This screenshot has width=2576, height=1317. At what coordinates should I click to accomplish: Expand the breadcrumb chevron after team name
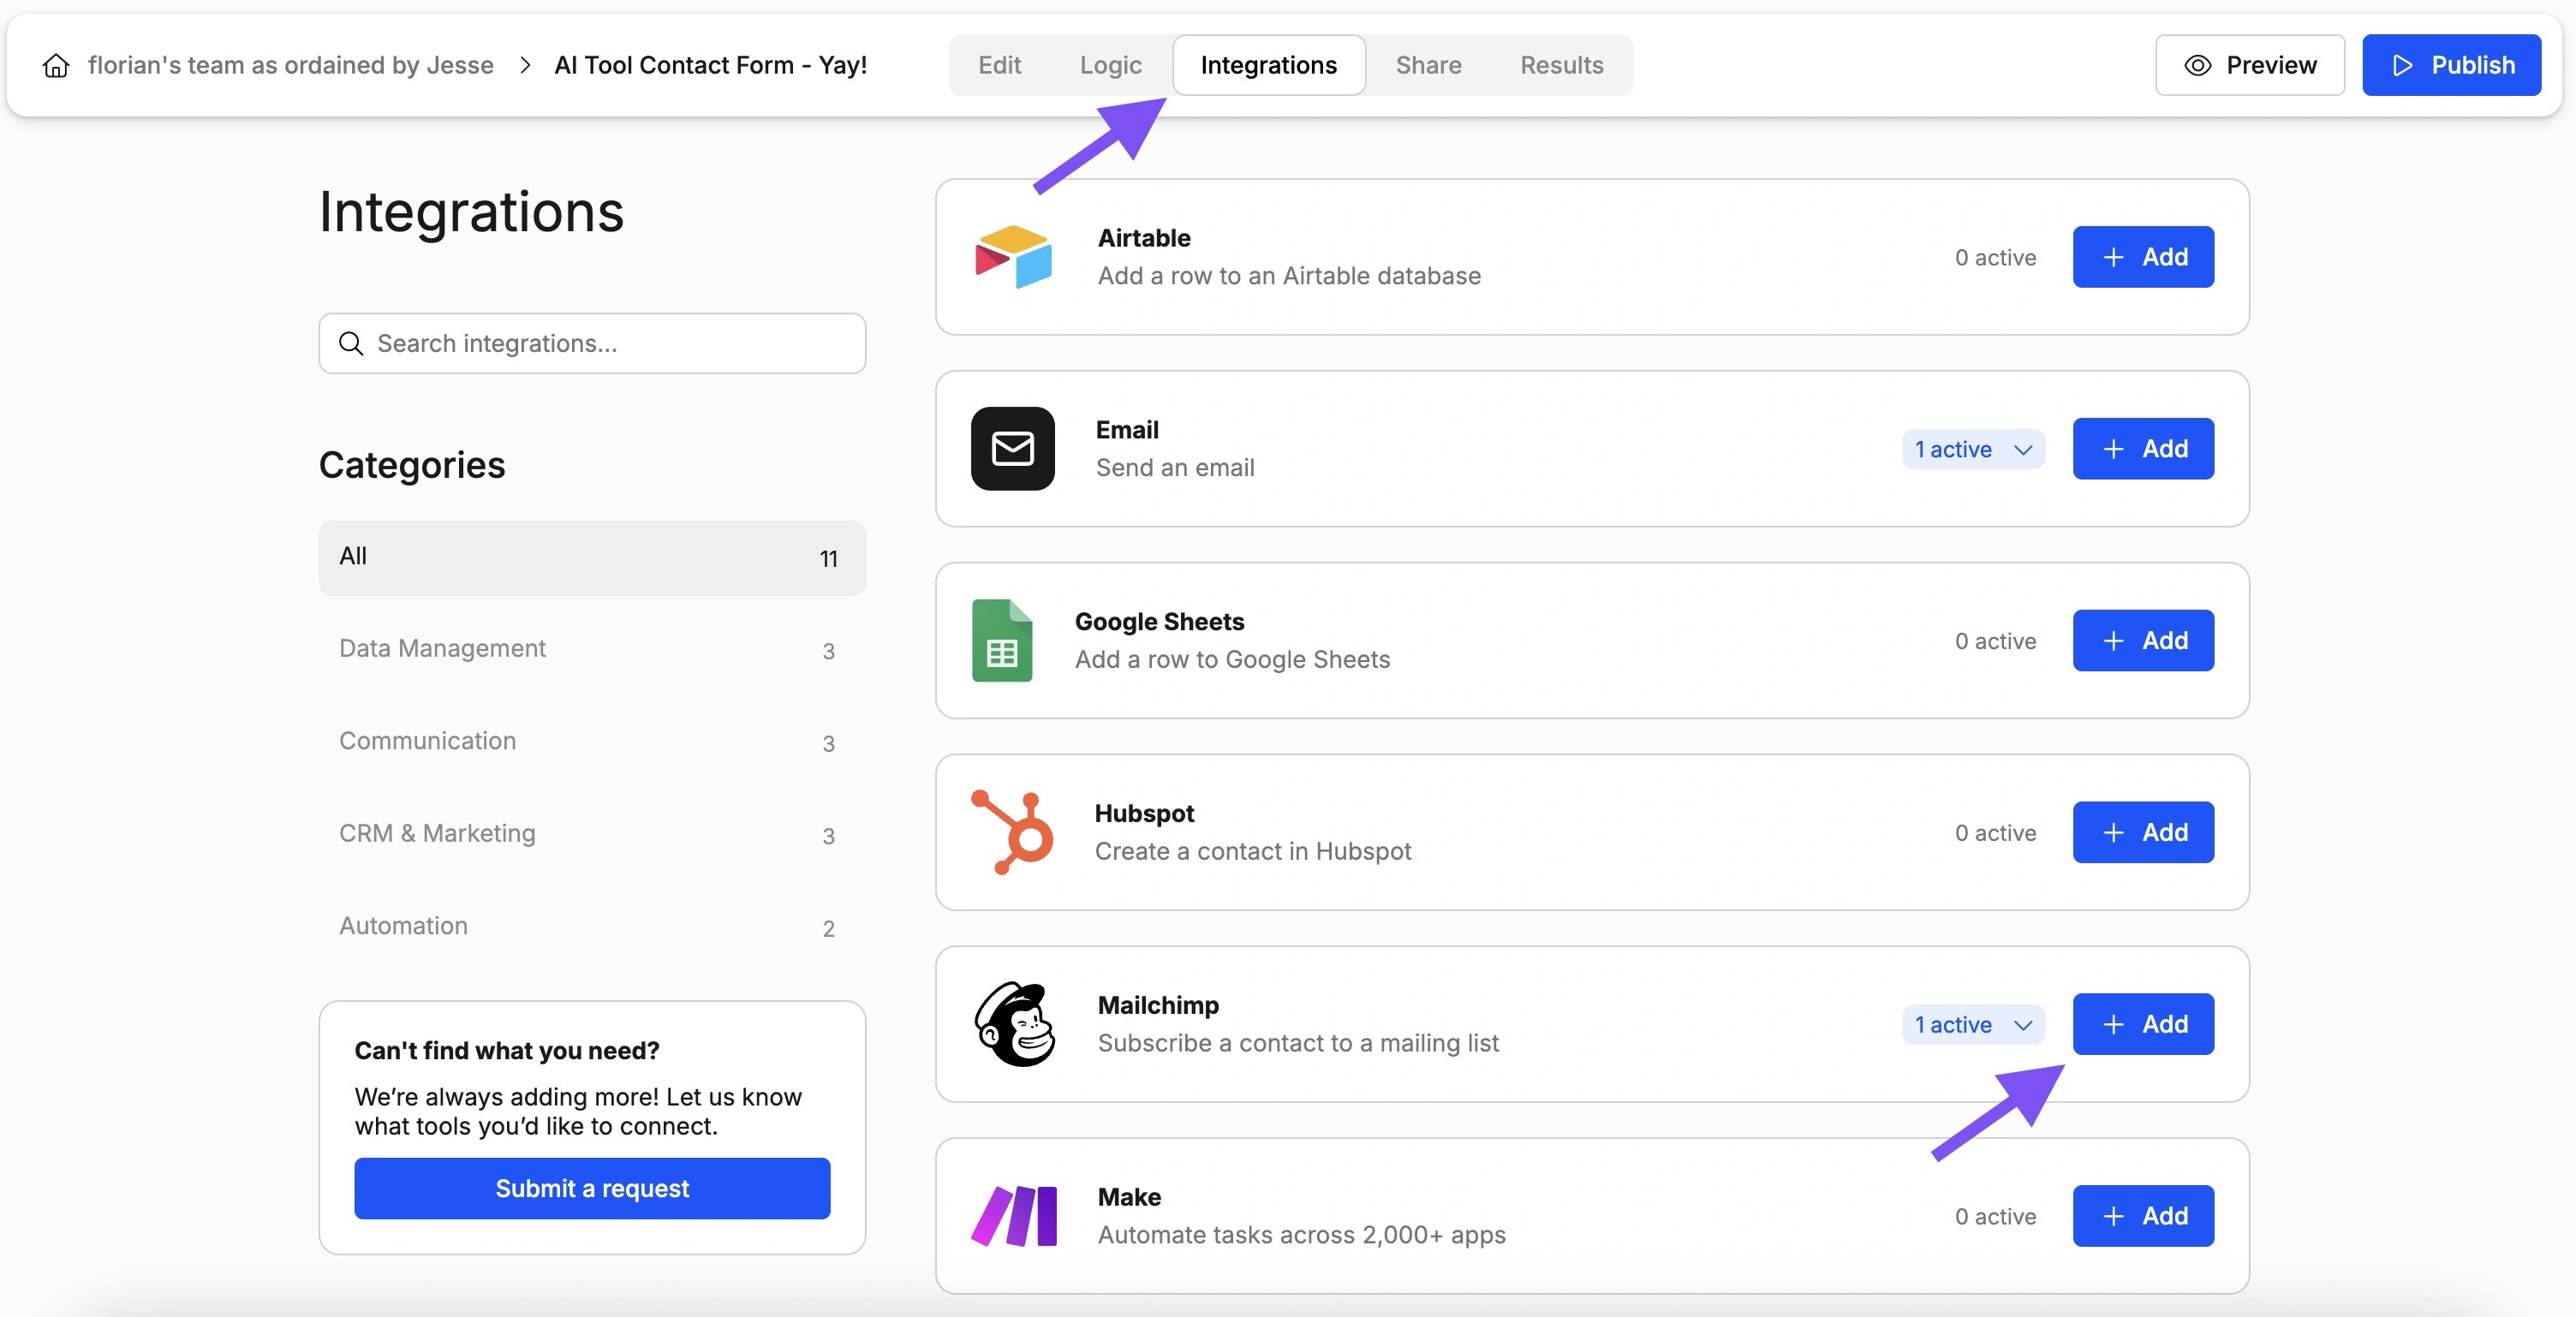point(524,64)
